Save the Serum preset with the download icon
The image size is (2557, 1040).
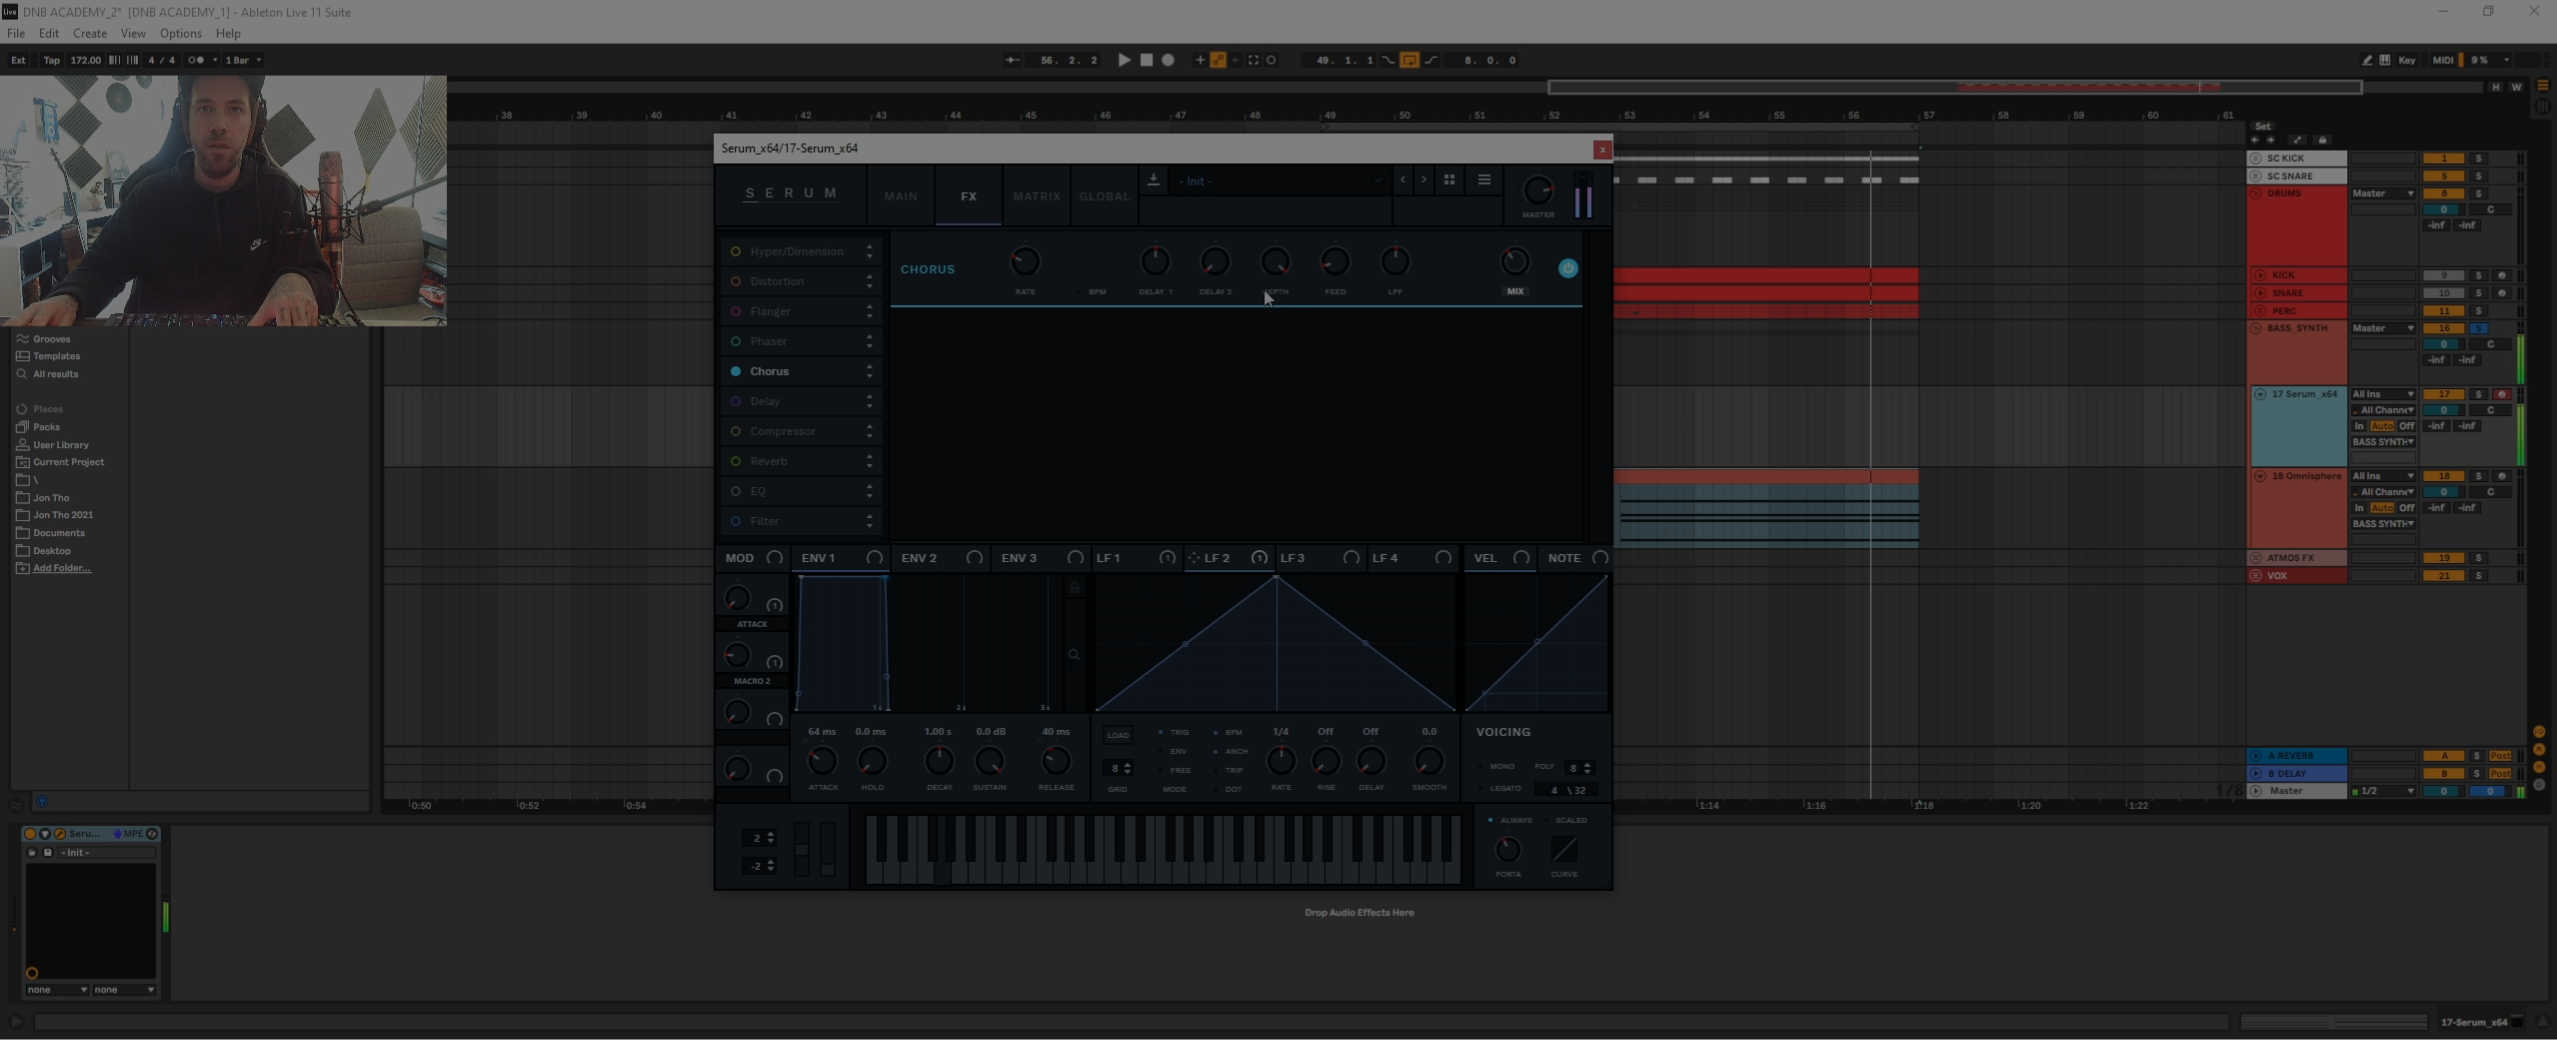[1153, 180]
